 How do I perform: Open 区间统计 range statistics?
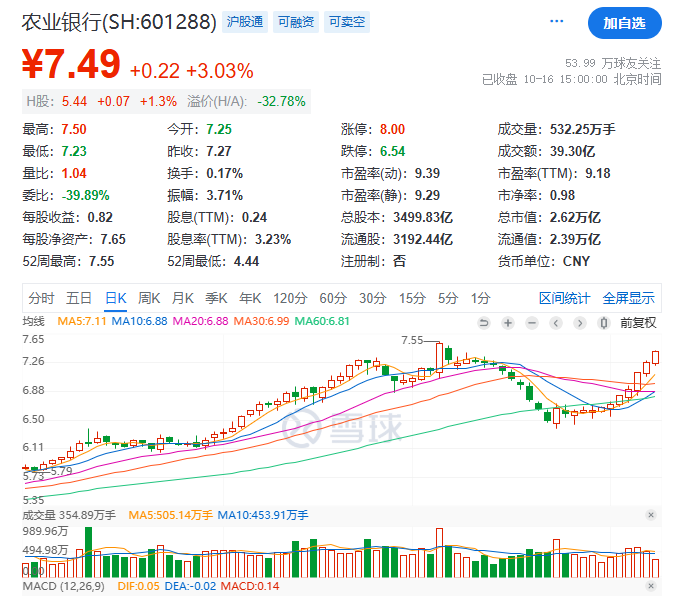click(x=564, y=298)
